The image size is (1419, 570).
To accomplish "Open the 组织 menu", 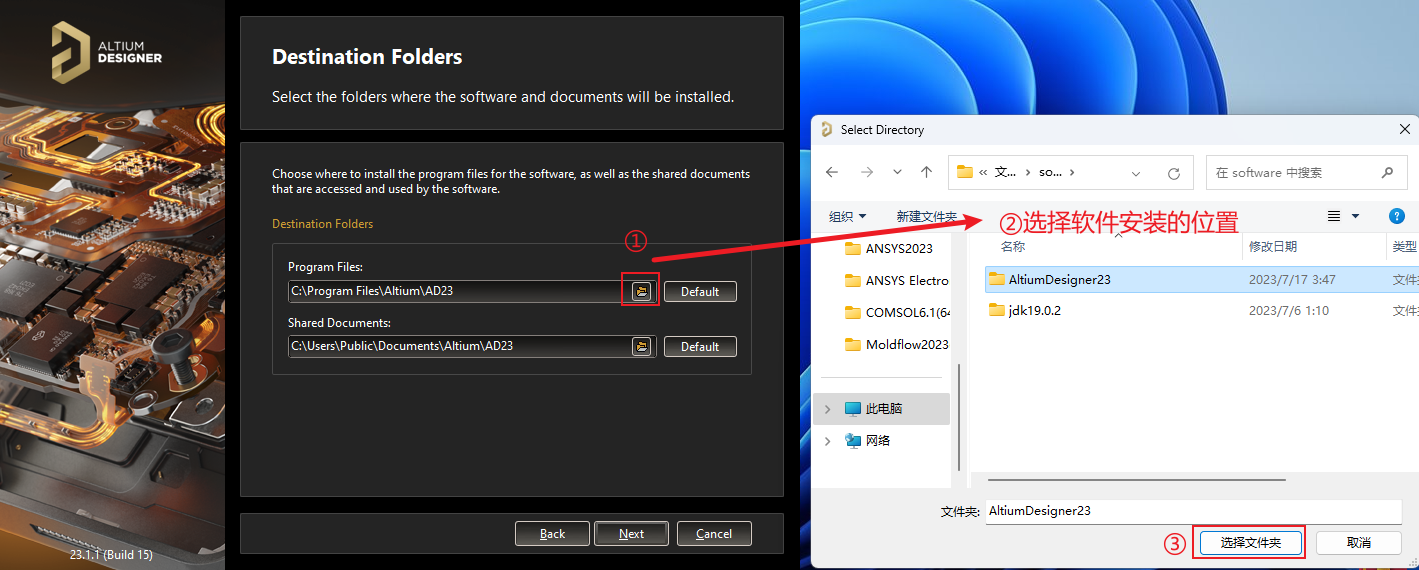I will (847, 216).
